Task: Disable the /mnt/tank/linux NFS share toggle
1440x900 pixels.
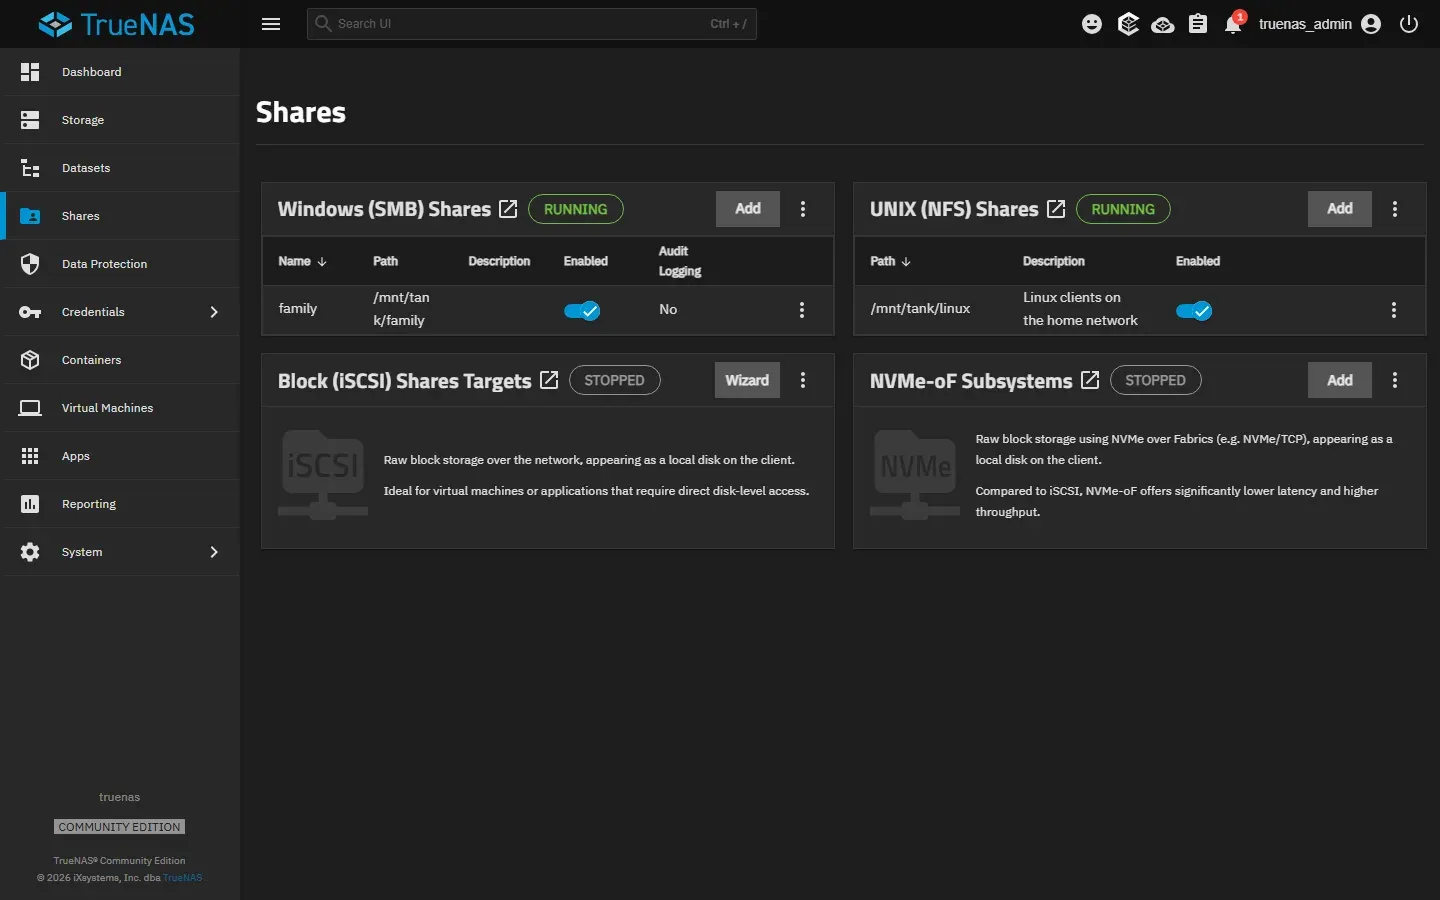Action: coord(1194,311)
